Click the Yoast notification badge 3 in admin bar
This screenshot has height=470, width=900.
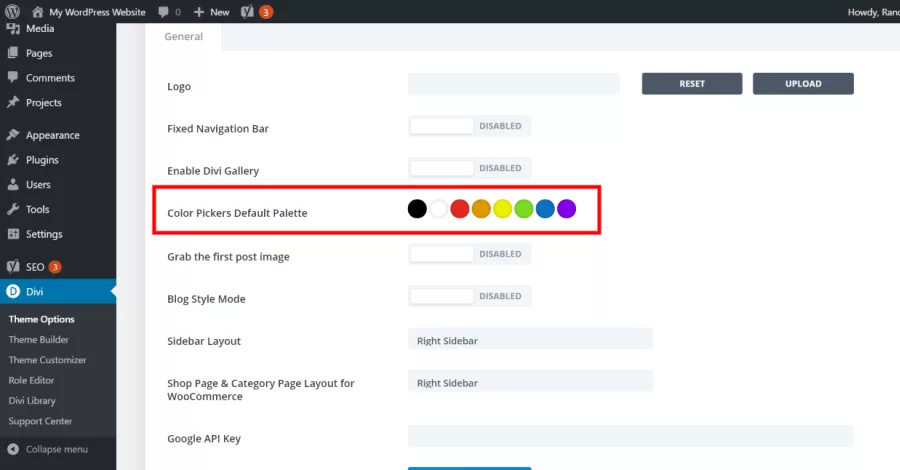(x=266, y=12)
